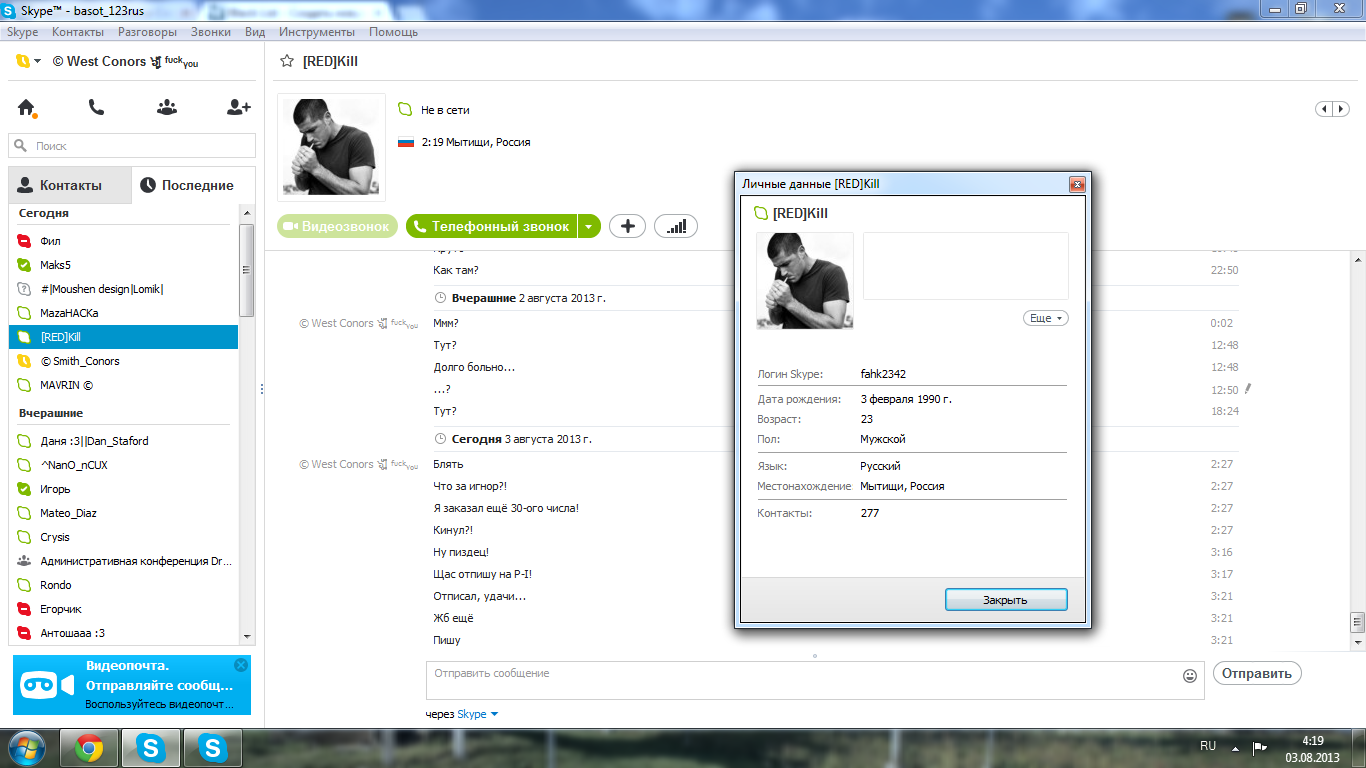This screenshot has height=768, width=1366.
Task: Select contact Rondo
Action: tap(124, 585)
